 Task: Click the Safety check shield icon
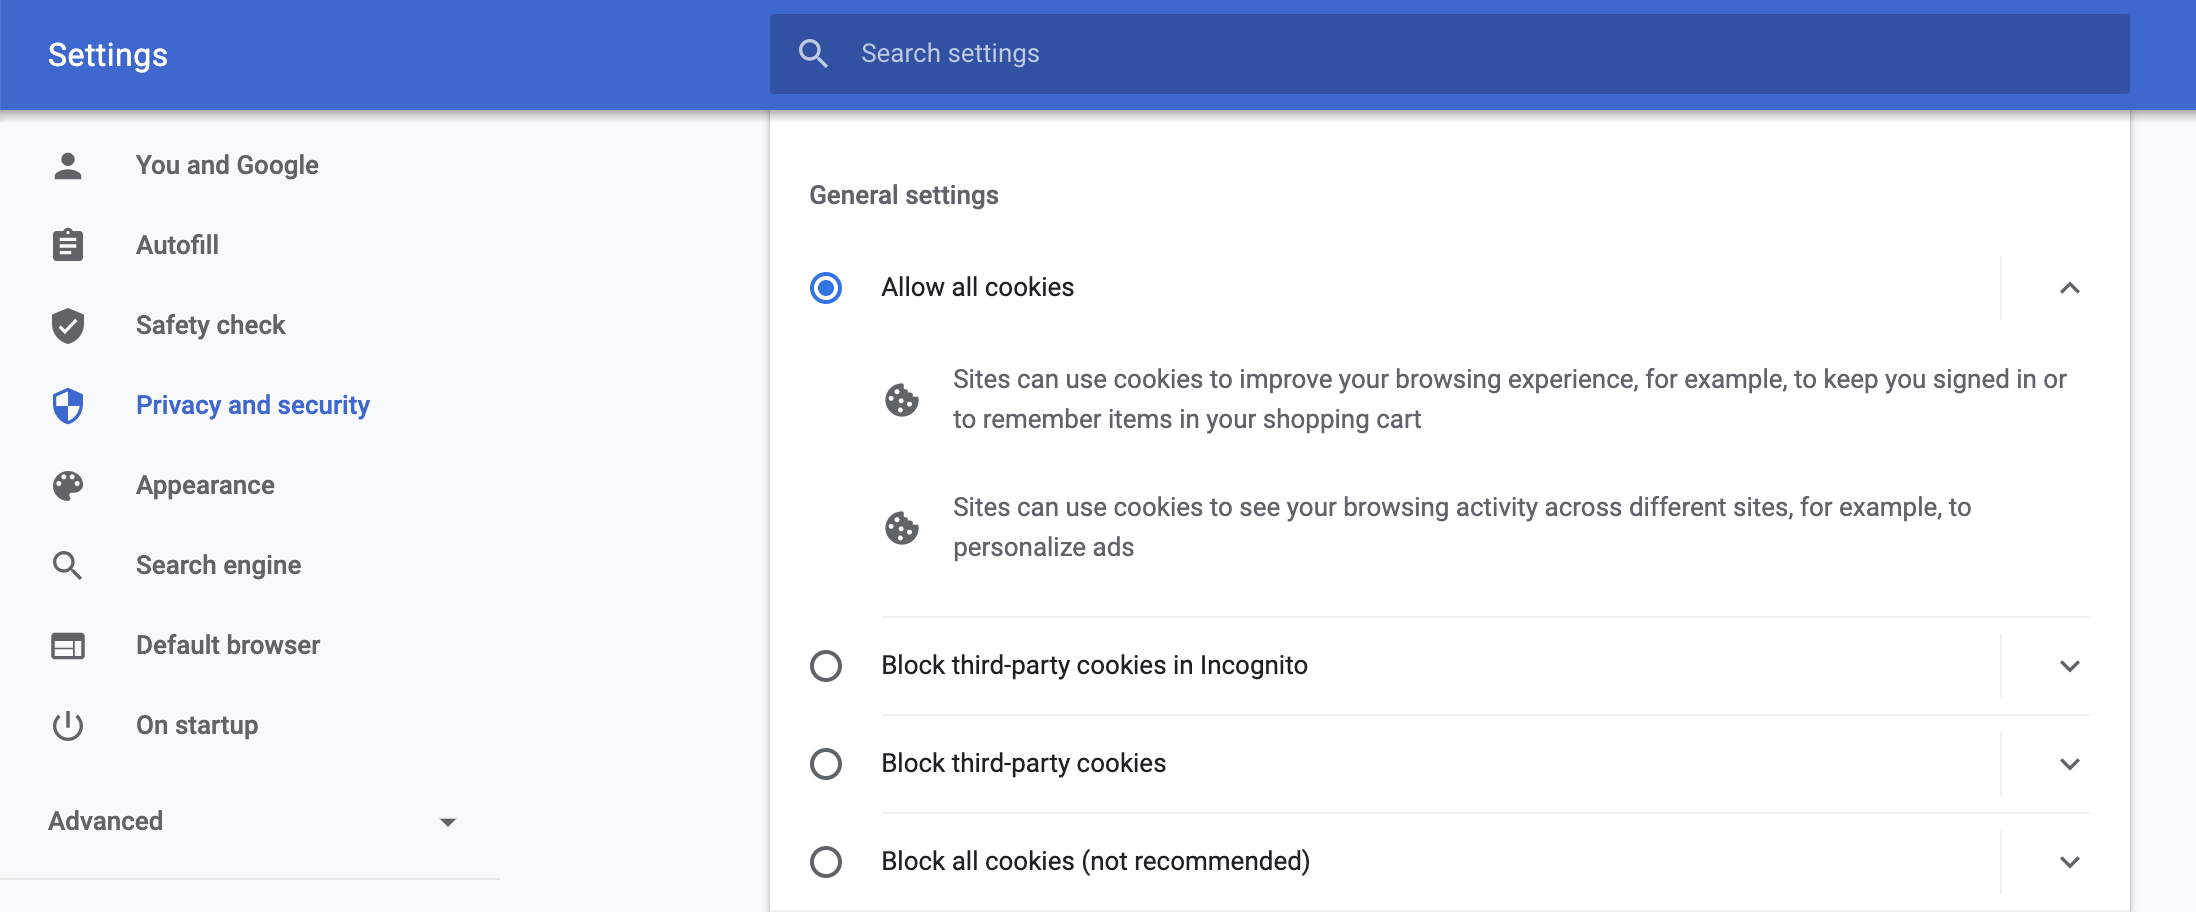[x=68, y=325]
